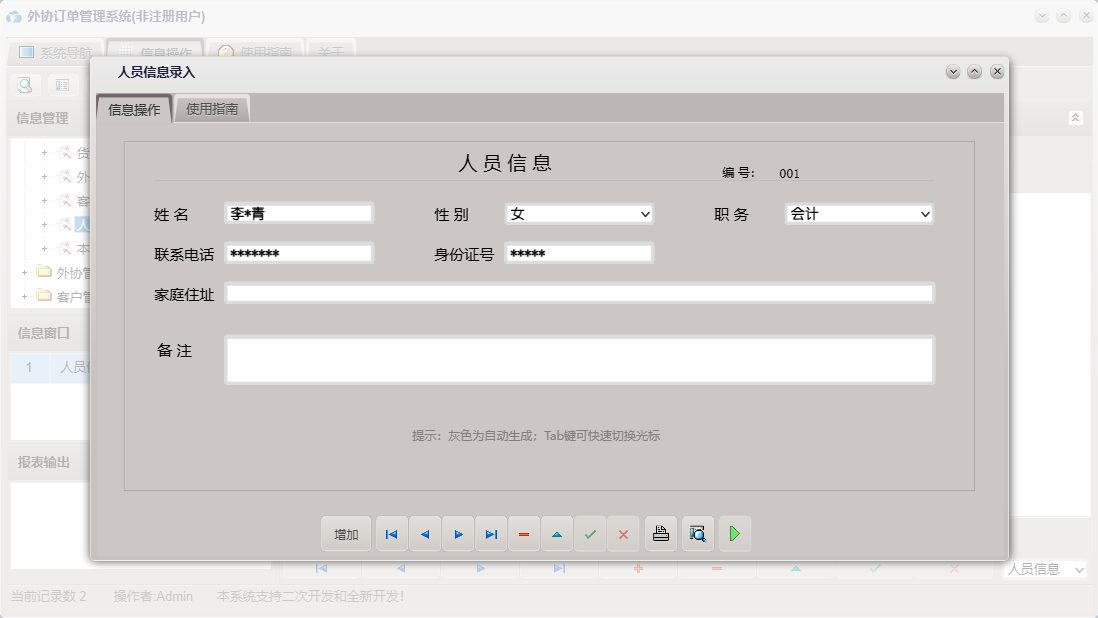Go to the previous record
This screenshot has height=618, width=1098.
pyautogui.click(x=424, y=533)
